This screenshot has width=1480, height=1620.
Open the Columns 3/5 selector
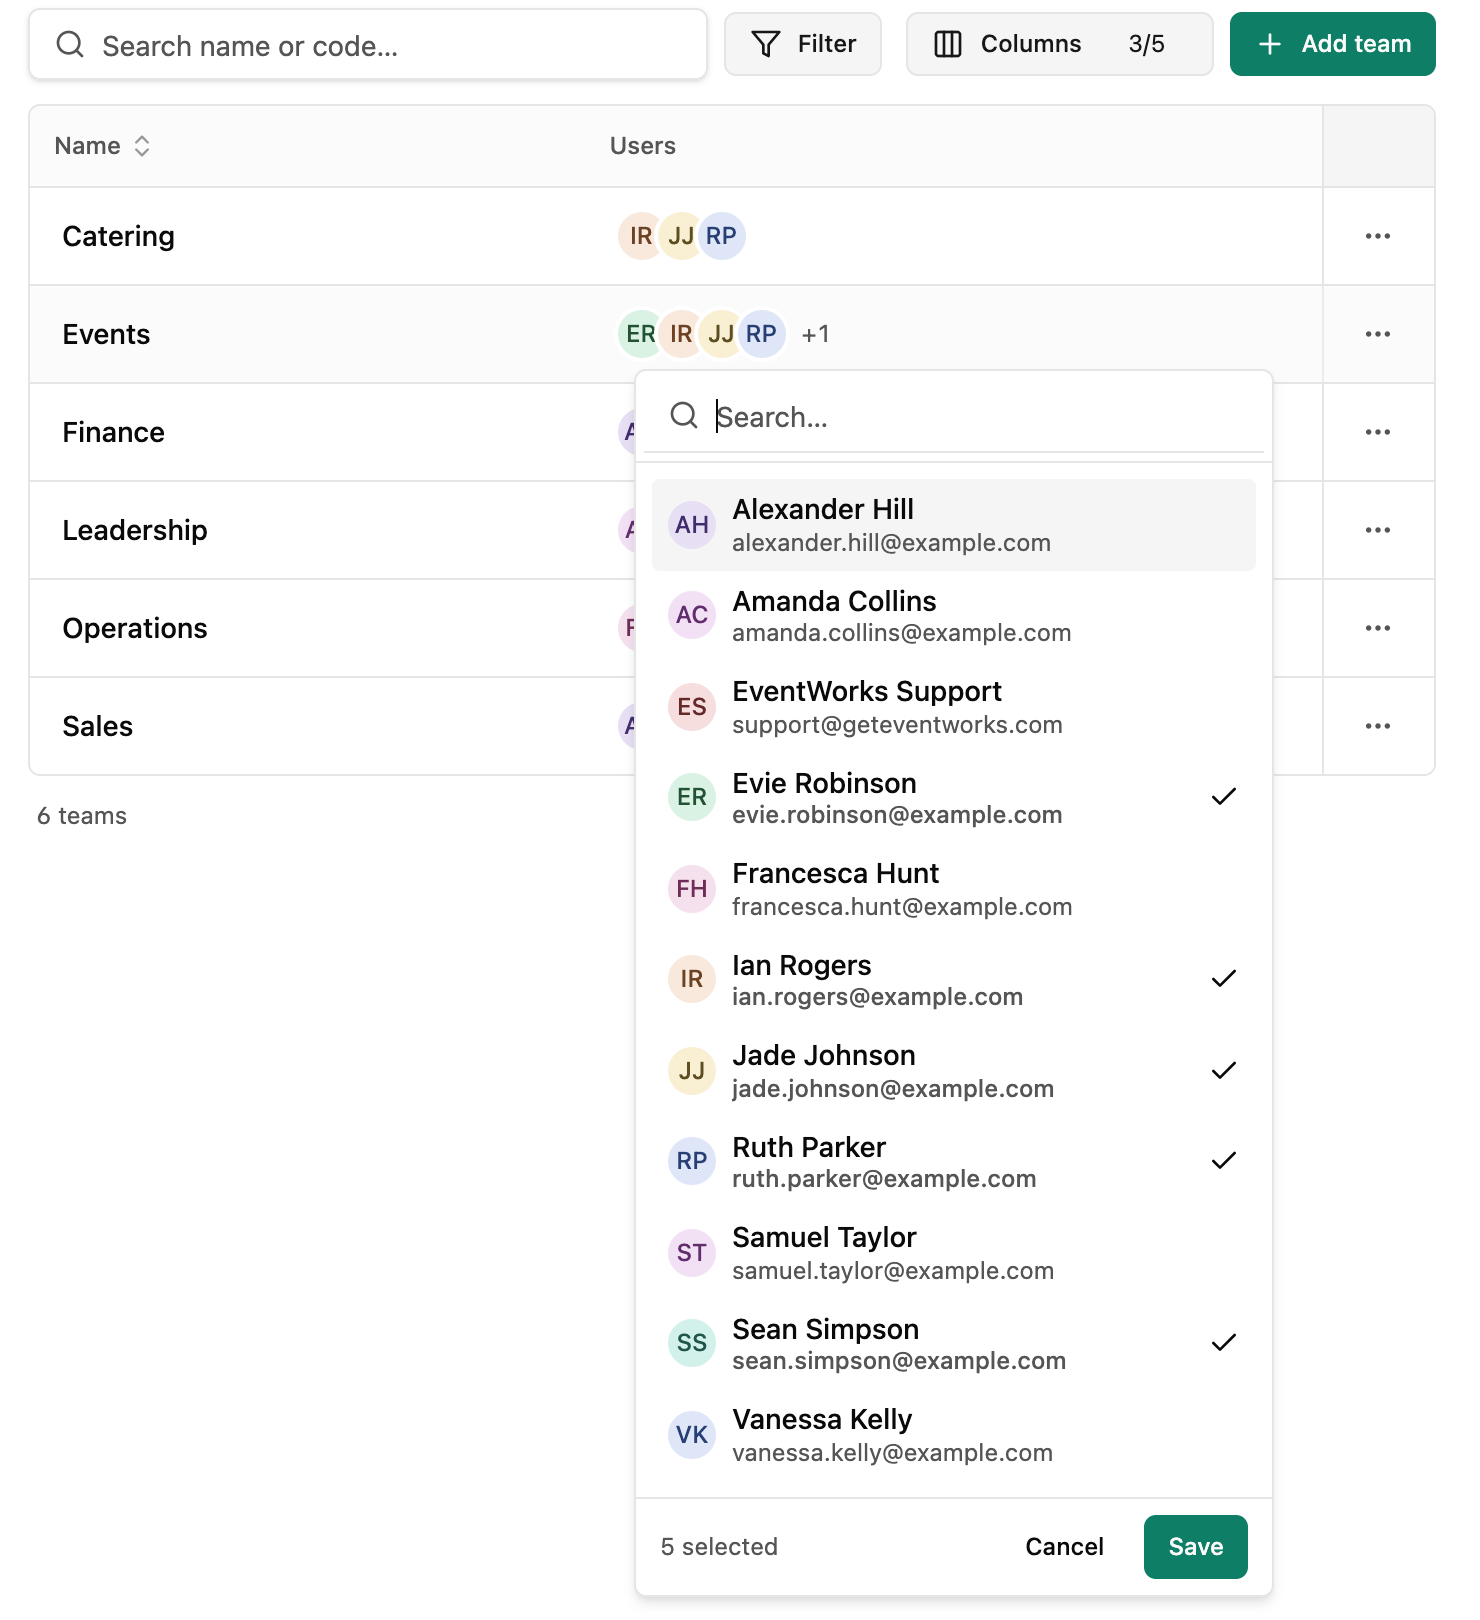1059,44
